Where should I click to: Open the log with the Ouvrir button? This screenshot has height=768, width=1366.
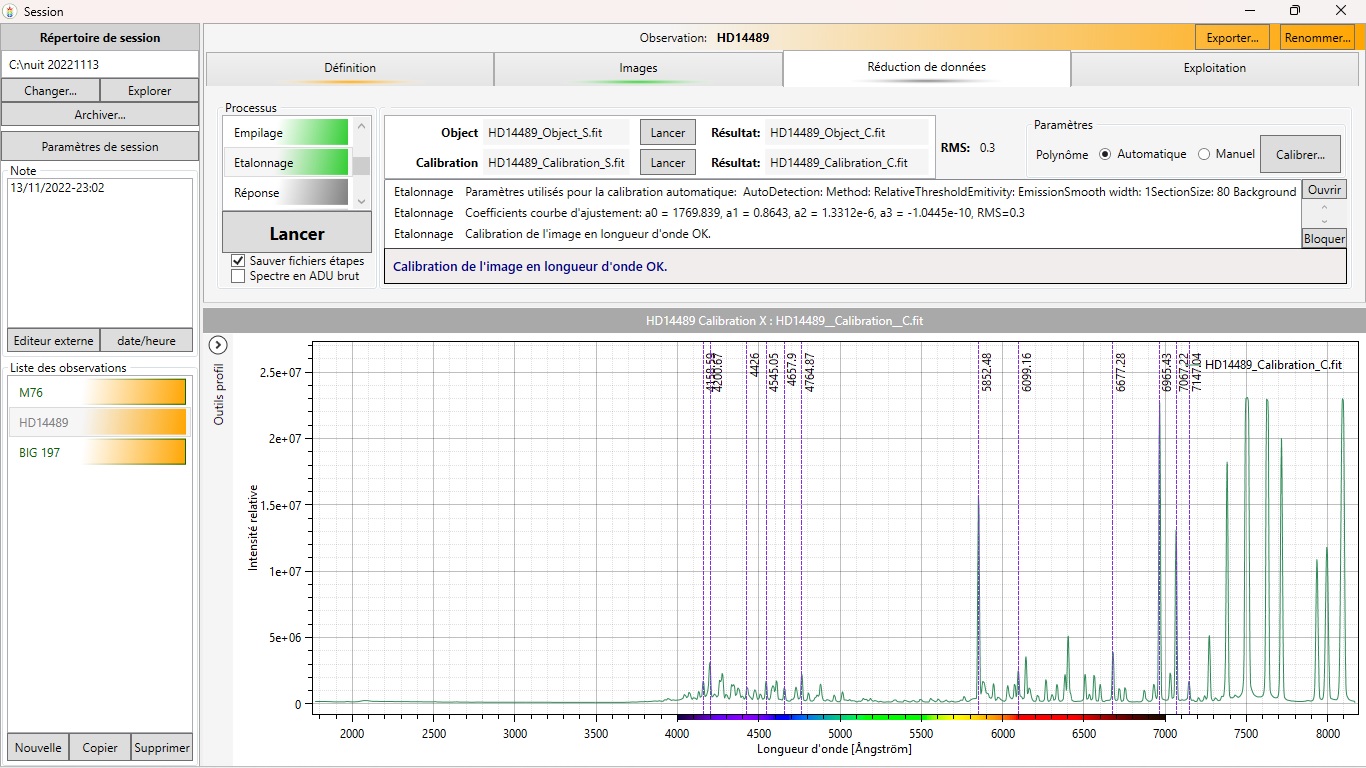(1324, 190)
